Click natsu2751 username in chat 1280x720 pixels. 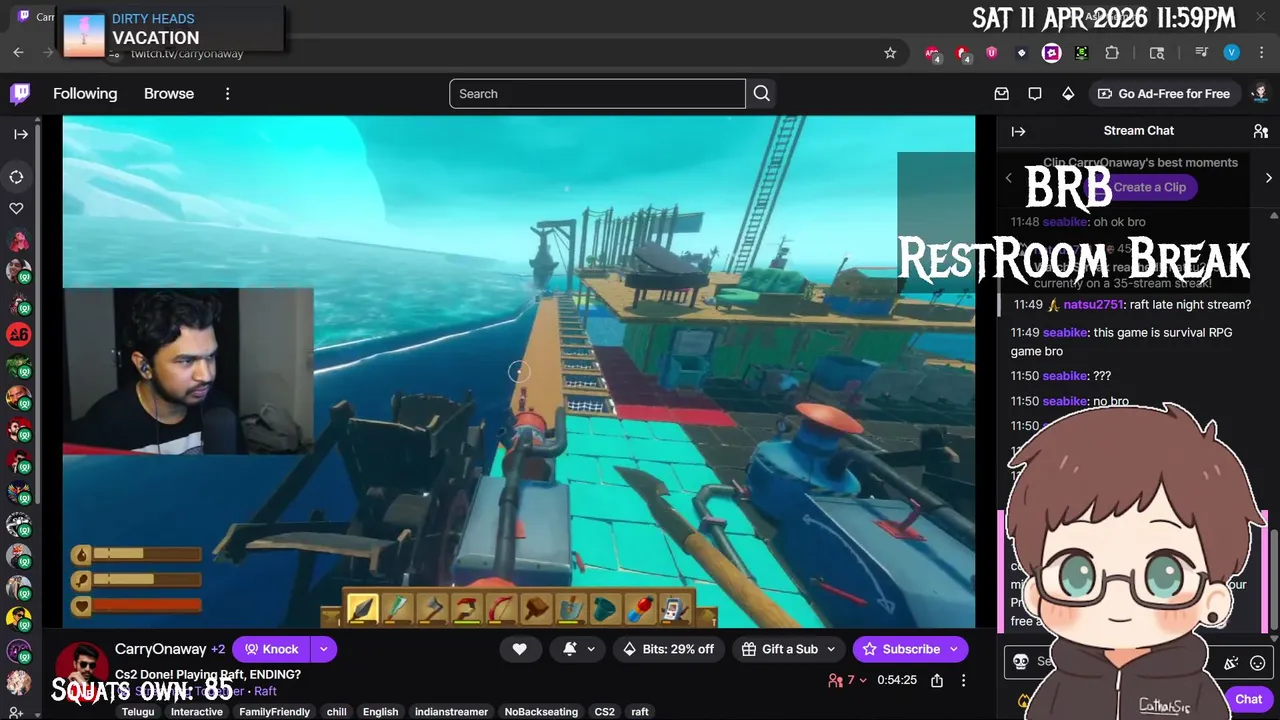tap(1093, 305)
